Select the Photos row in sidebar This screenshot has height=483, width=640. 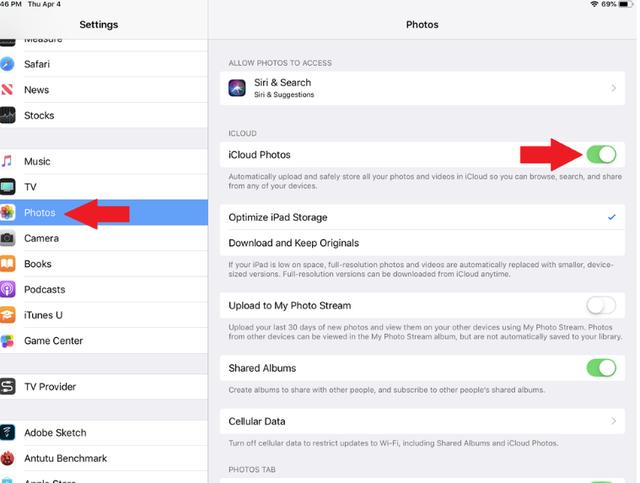tap(104, 212)
